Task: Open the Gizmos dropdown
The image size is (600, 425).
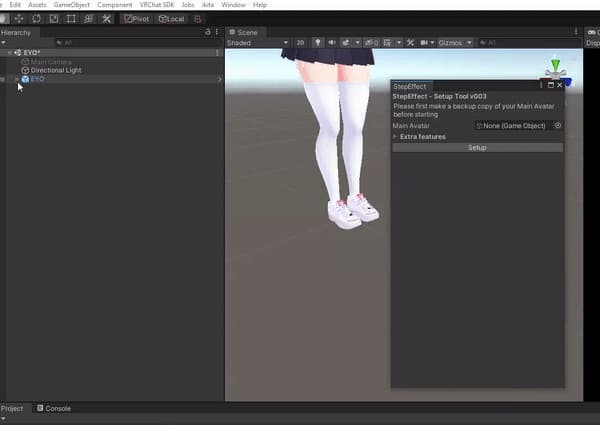Action: point(453,43)
